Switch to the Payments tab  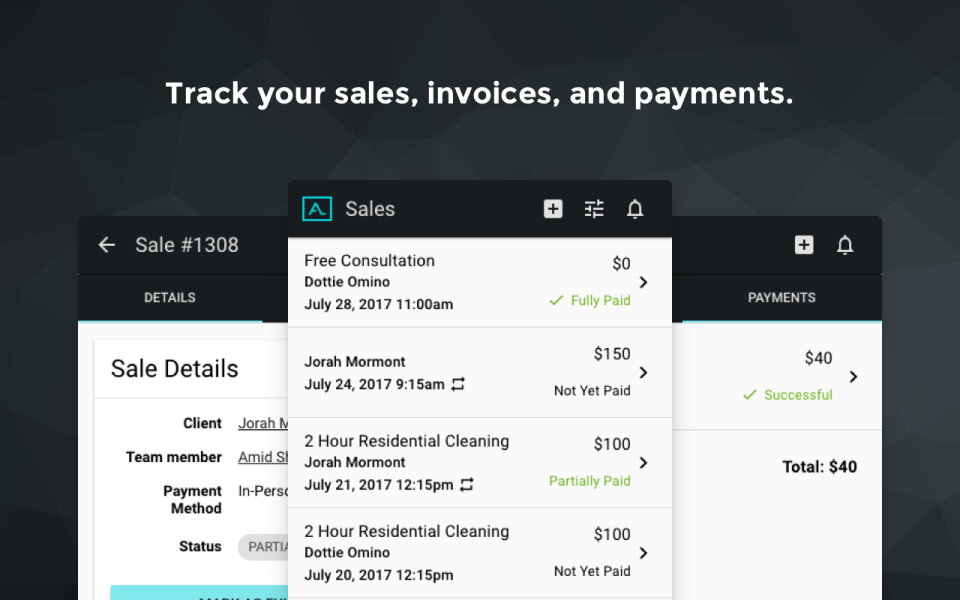pos(781,298)
